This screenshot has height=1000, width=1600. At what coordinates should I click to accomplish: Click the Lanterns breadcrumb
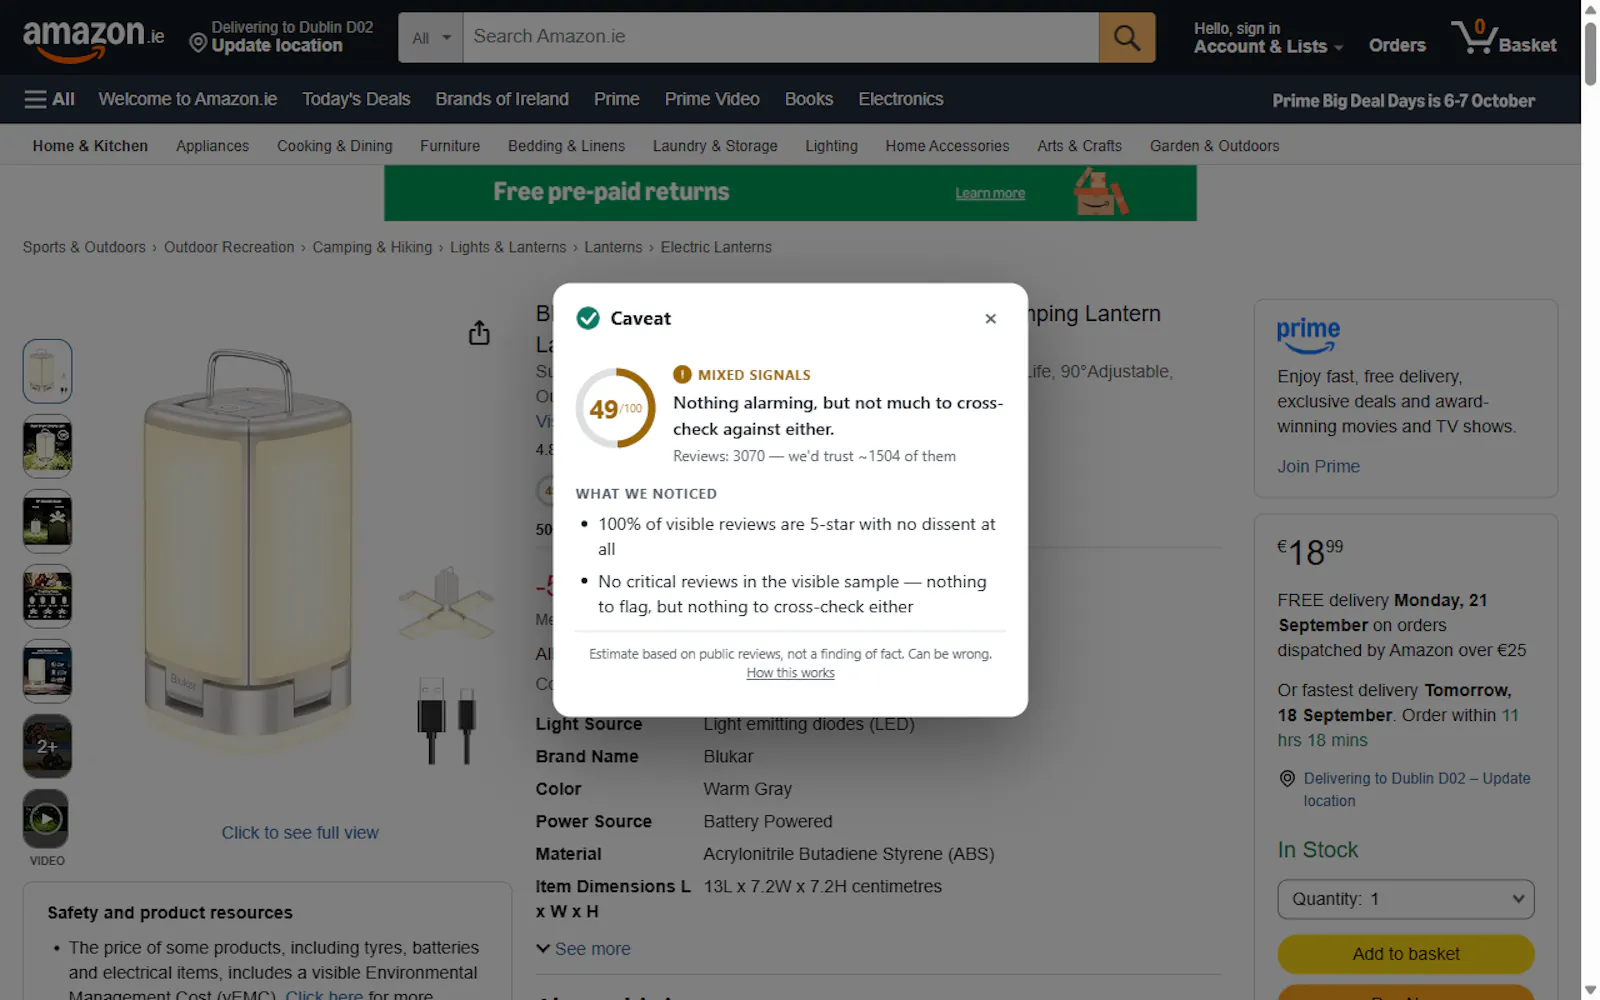[x=613, y=247]
